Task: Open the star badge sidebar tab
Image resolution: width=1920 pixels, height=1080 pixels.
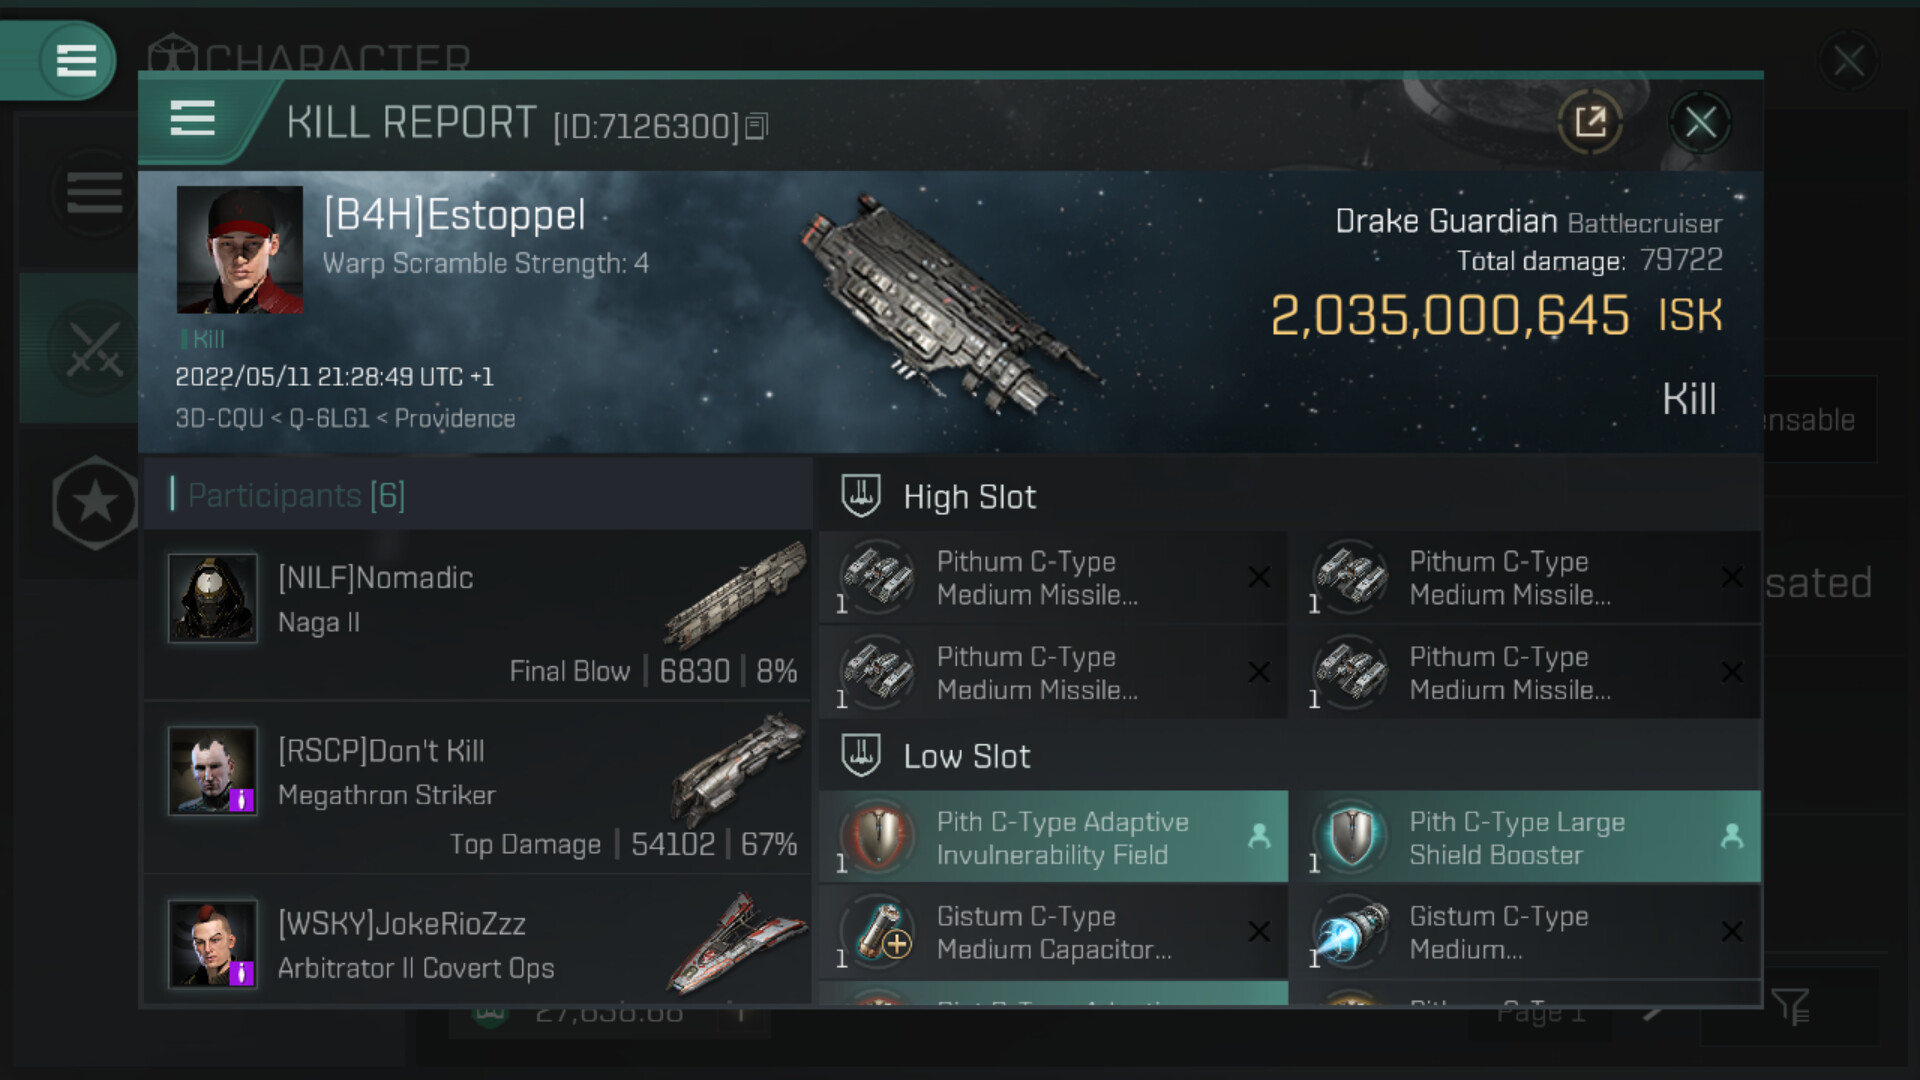Action: click(94, 502)
